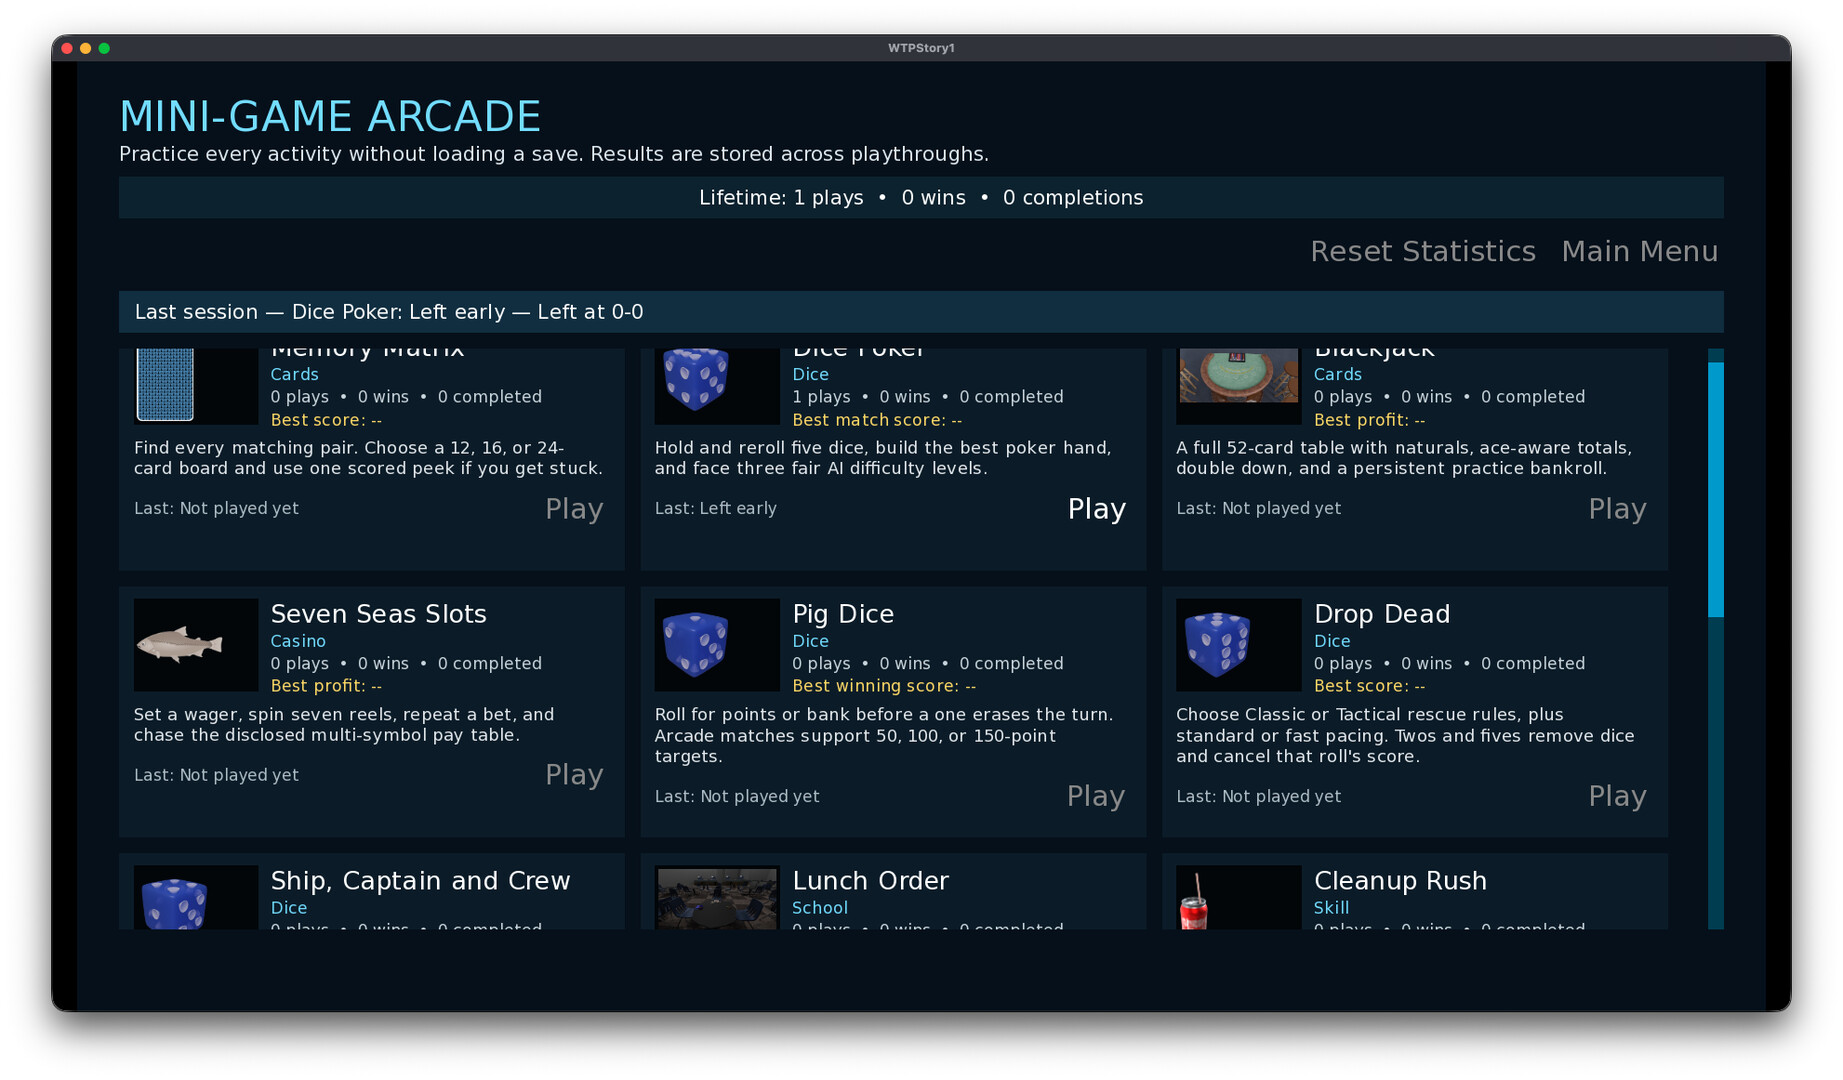The height and width of the screenshot is (1080, 1843).
Task: Click the Drop Dead blue die icon
Action: (x=1217, y=645)
